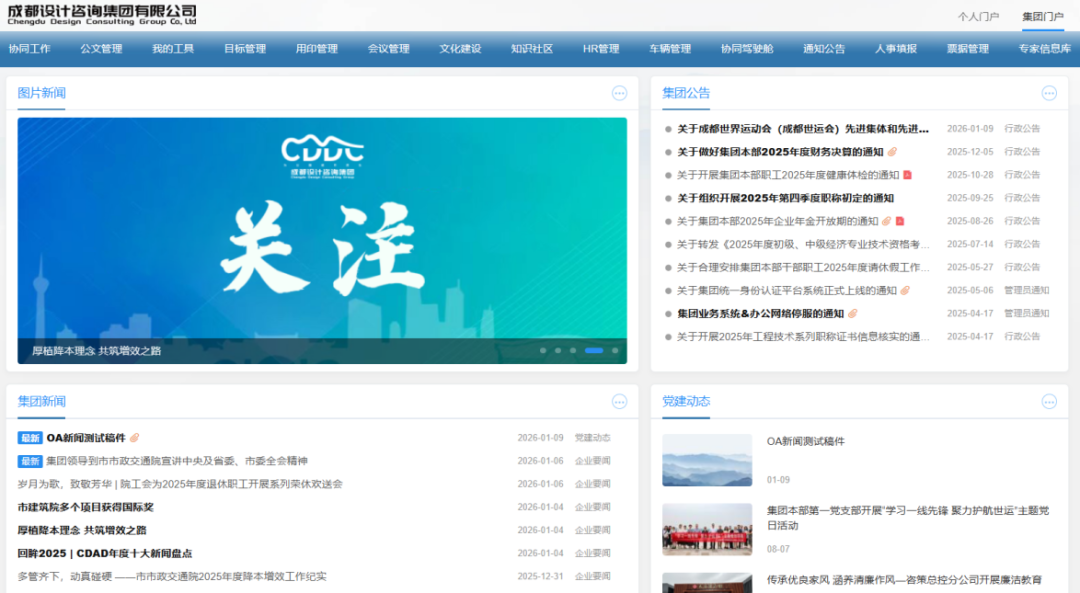This screenshot has width=1080, height=593.
Task: Click PDF icon beside 企业年金开放期的通知
Action: [900, 221]
